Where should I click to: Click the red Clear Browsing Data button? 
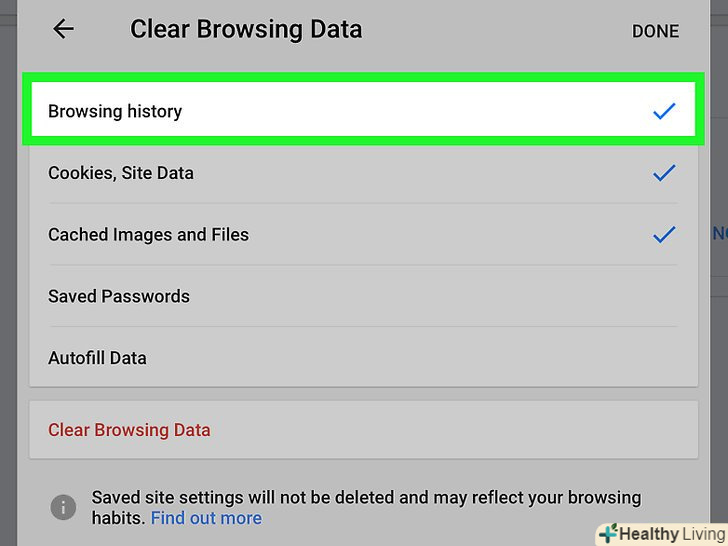[x=129, y=430]
